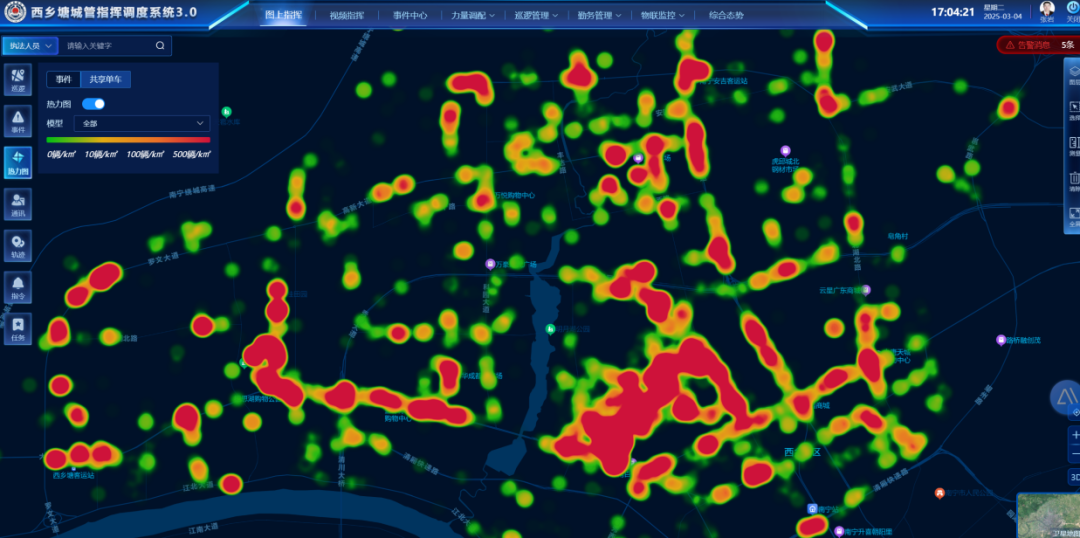Activate the select cursor tool in right panel
Image resolution: width=1080 pixels, height=538 pixels.
1073,110
